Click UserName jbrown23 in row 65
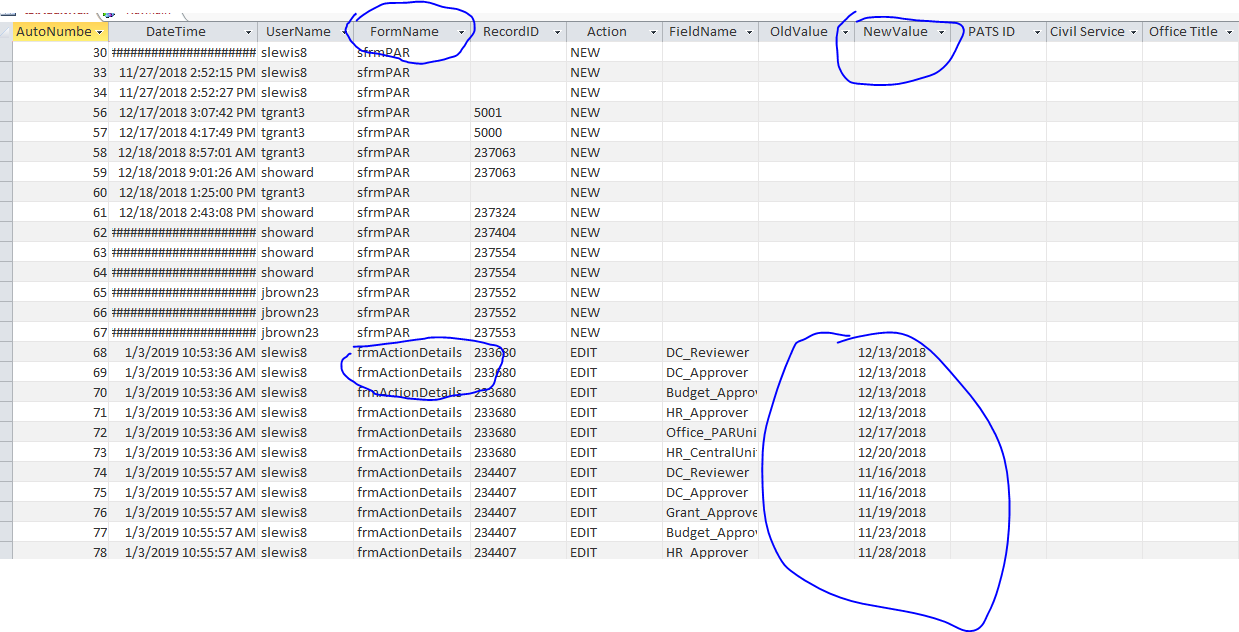The image size is (1239, 632). pyautogui.click(x=305, y=292)
